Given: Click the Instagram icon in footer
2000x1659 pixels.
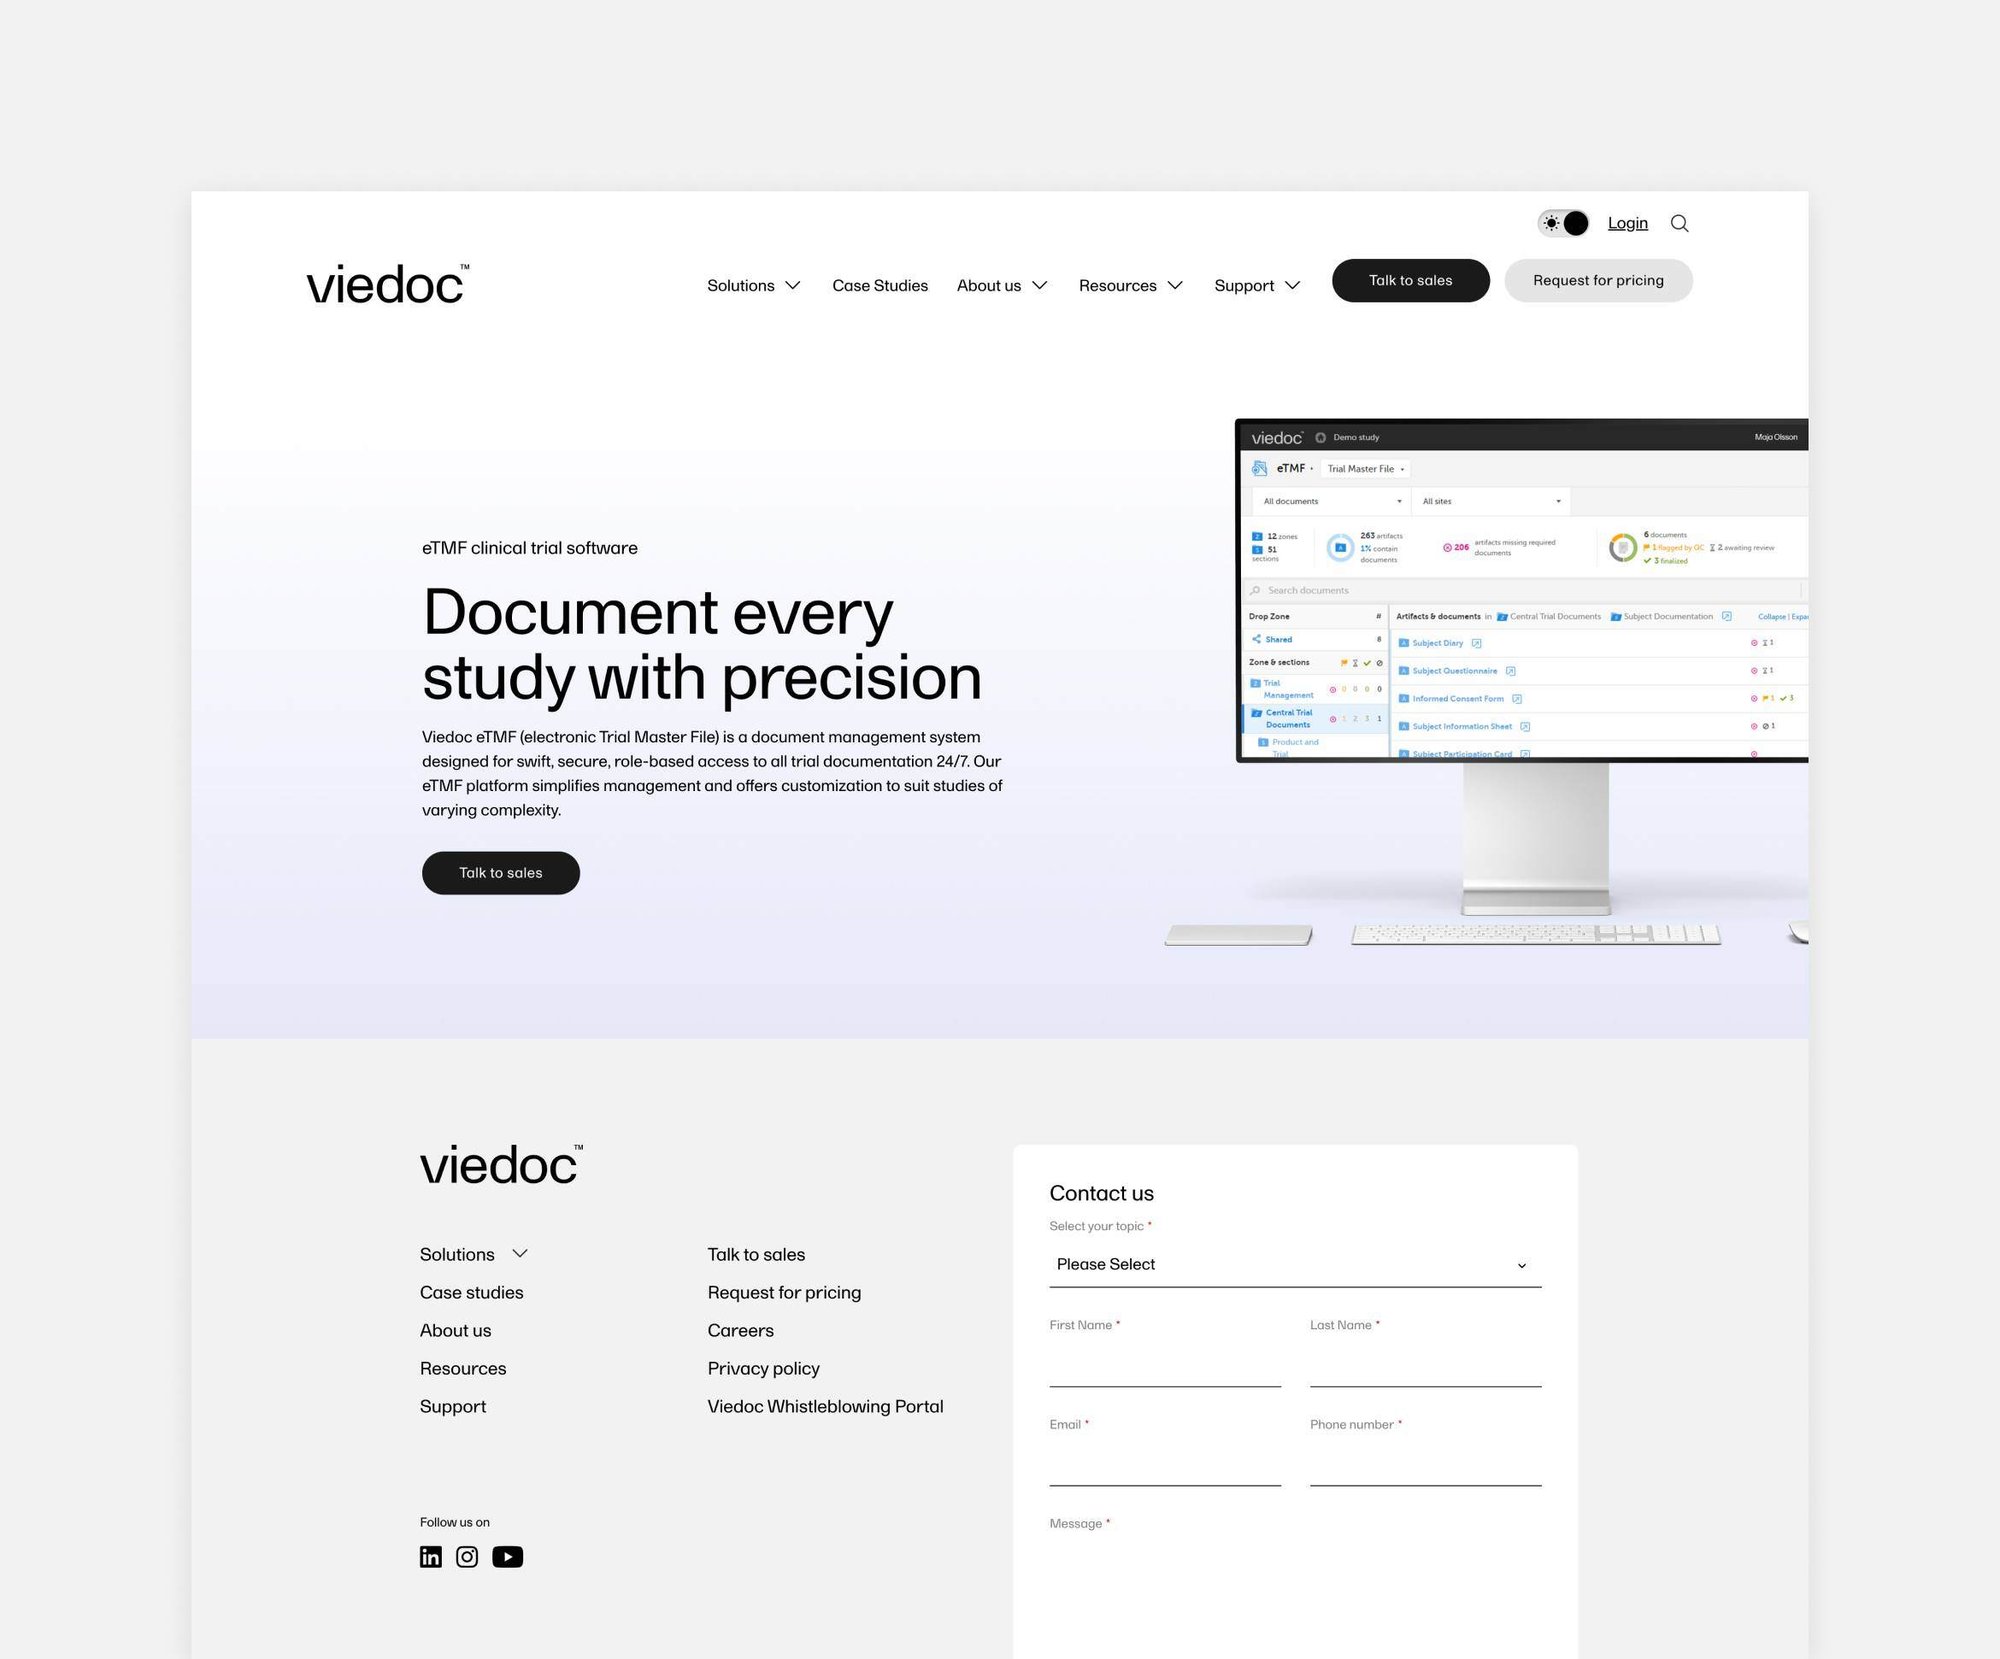Looking at the screenshot, I should (x=468, y=1556).
